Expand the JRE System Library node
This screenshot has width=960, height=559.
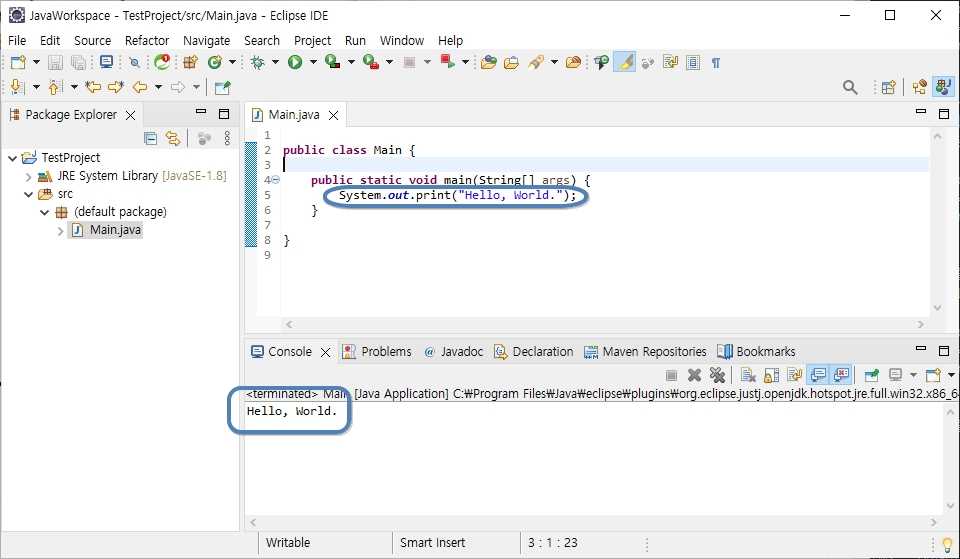tap(28, 176)
